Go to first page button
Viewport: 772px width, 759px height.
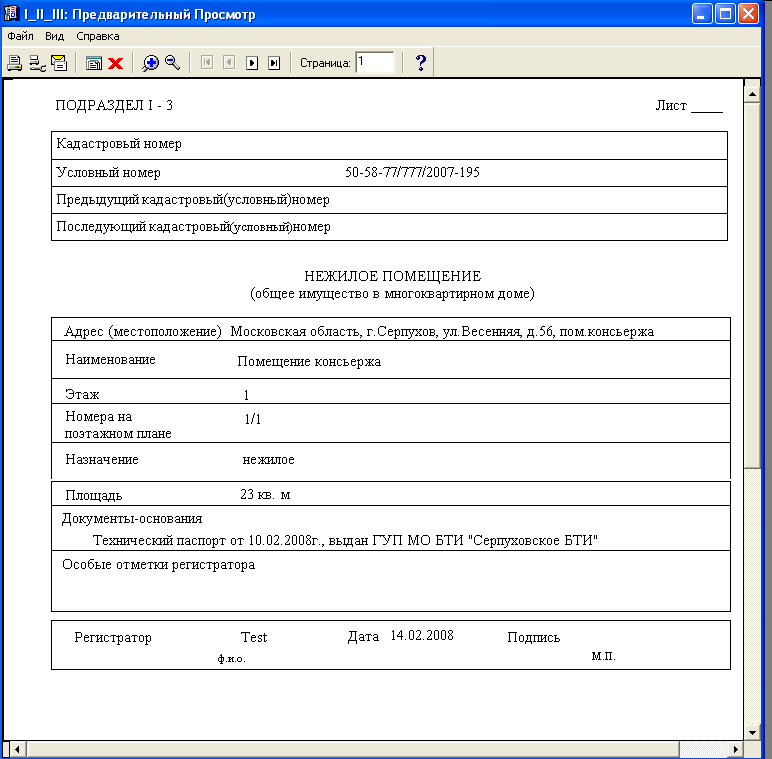click(207, 63)
